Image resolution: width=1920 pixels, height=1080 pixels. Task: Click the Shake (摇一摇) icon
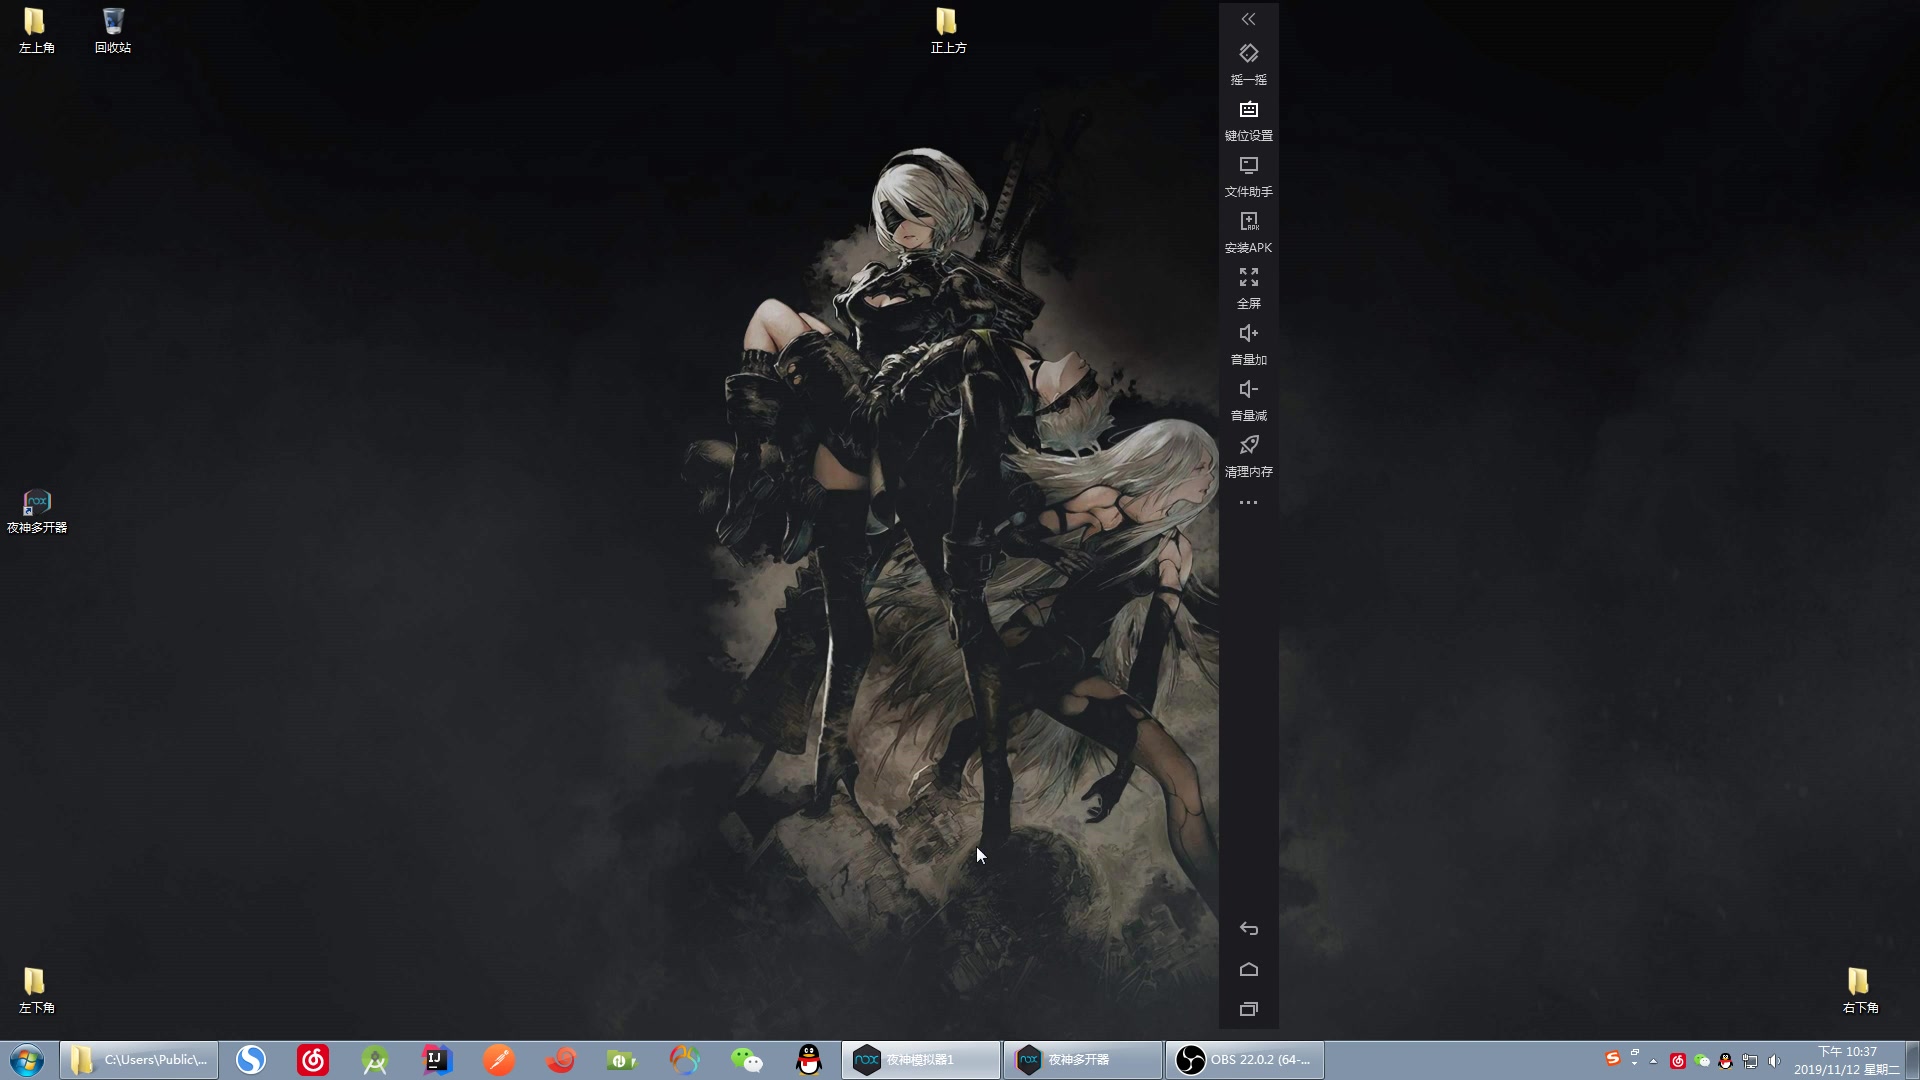click(1248, 54)
